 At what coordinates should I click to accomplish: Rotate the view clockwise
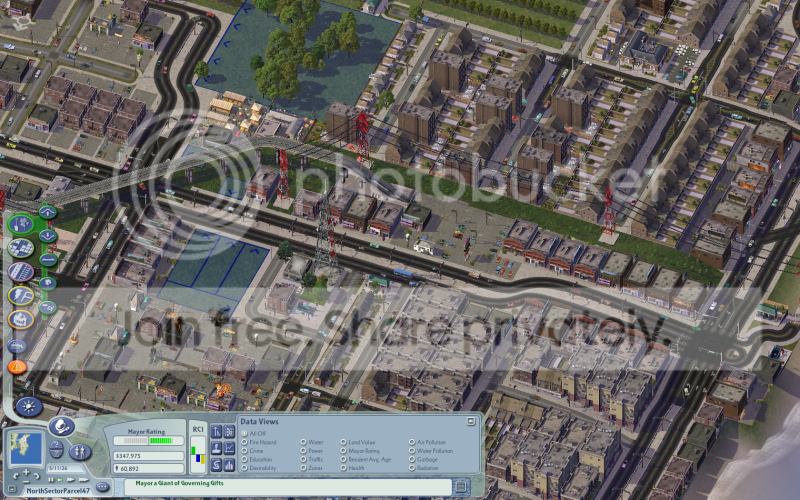tap(37, 476)
